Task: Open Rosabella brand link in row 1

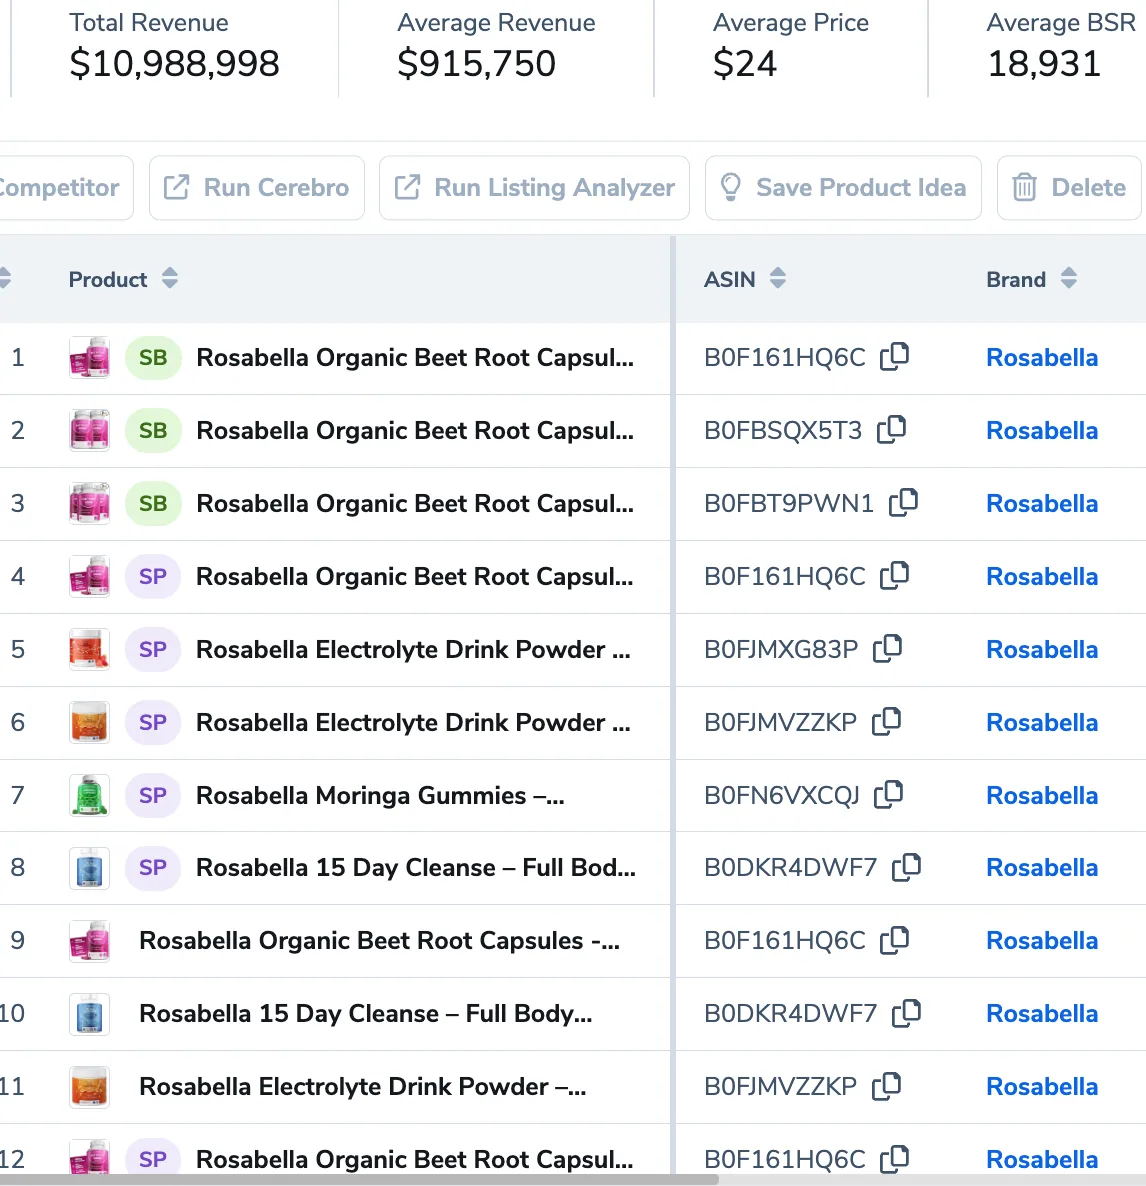Action: 1042,358
